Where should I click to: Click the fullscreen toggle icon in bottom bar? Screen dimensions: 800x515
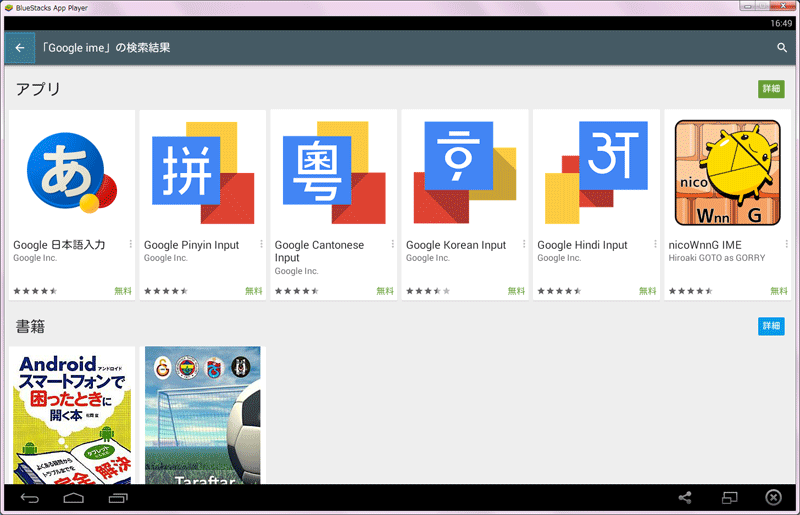click(x=730, y=498)
